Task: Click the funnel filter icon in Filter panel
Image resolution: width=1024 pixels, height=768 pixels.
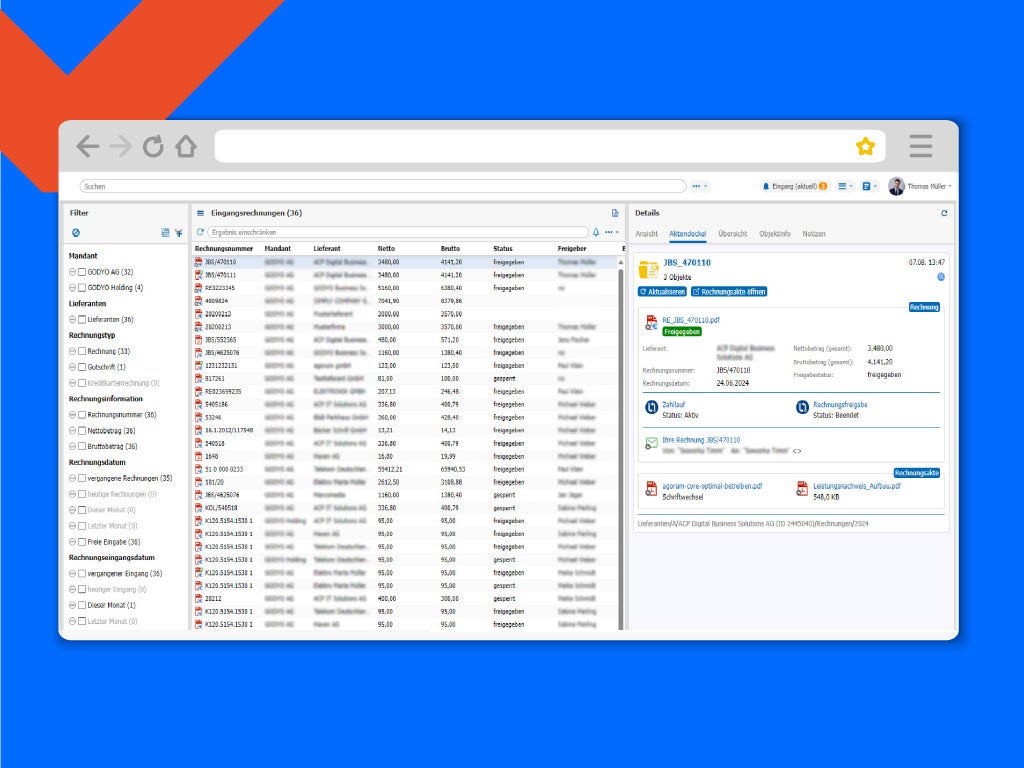Action: click(178, 233)
